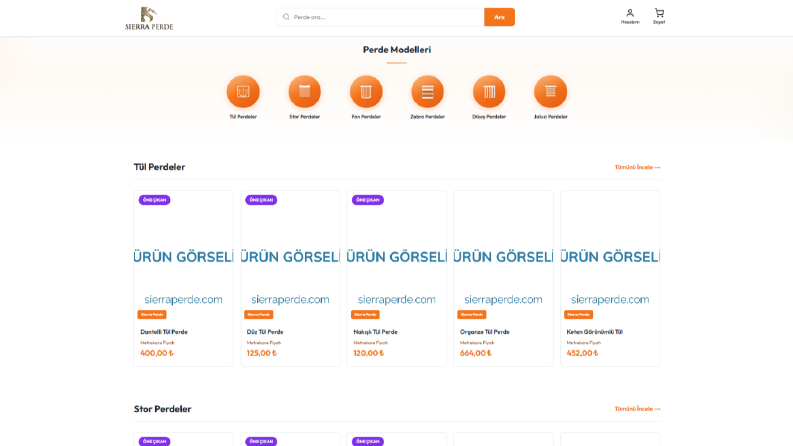This screenshot has height=446, width=793.
Task: Open the Sepet shopping cart icon
Action: coord(659,16)
